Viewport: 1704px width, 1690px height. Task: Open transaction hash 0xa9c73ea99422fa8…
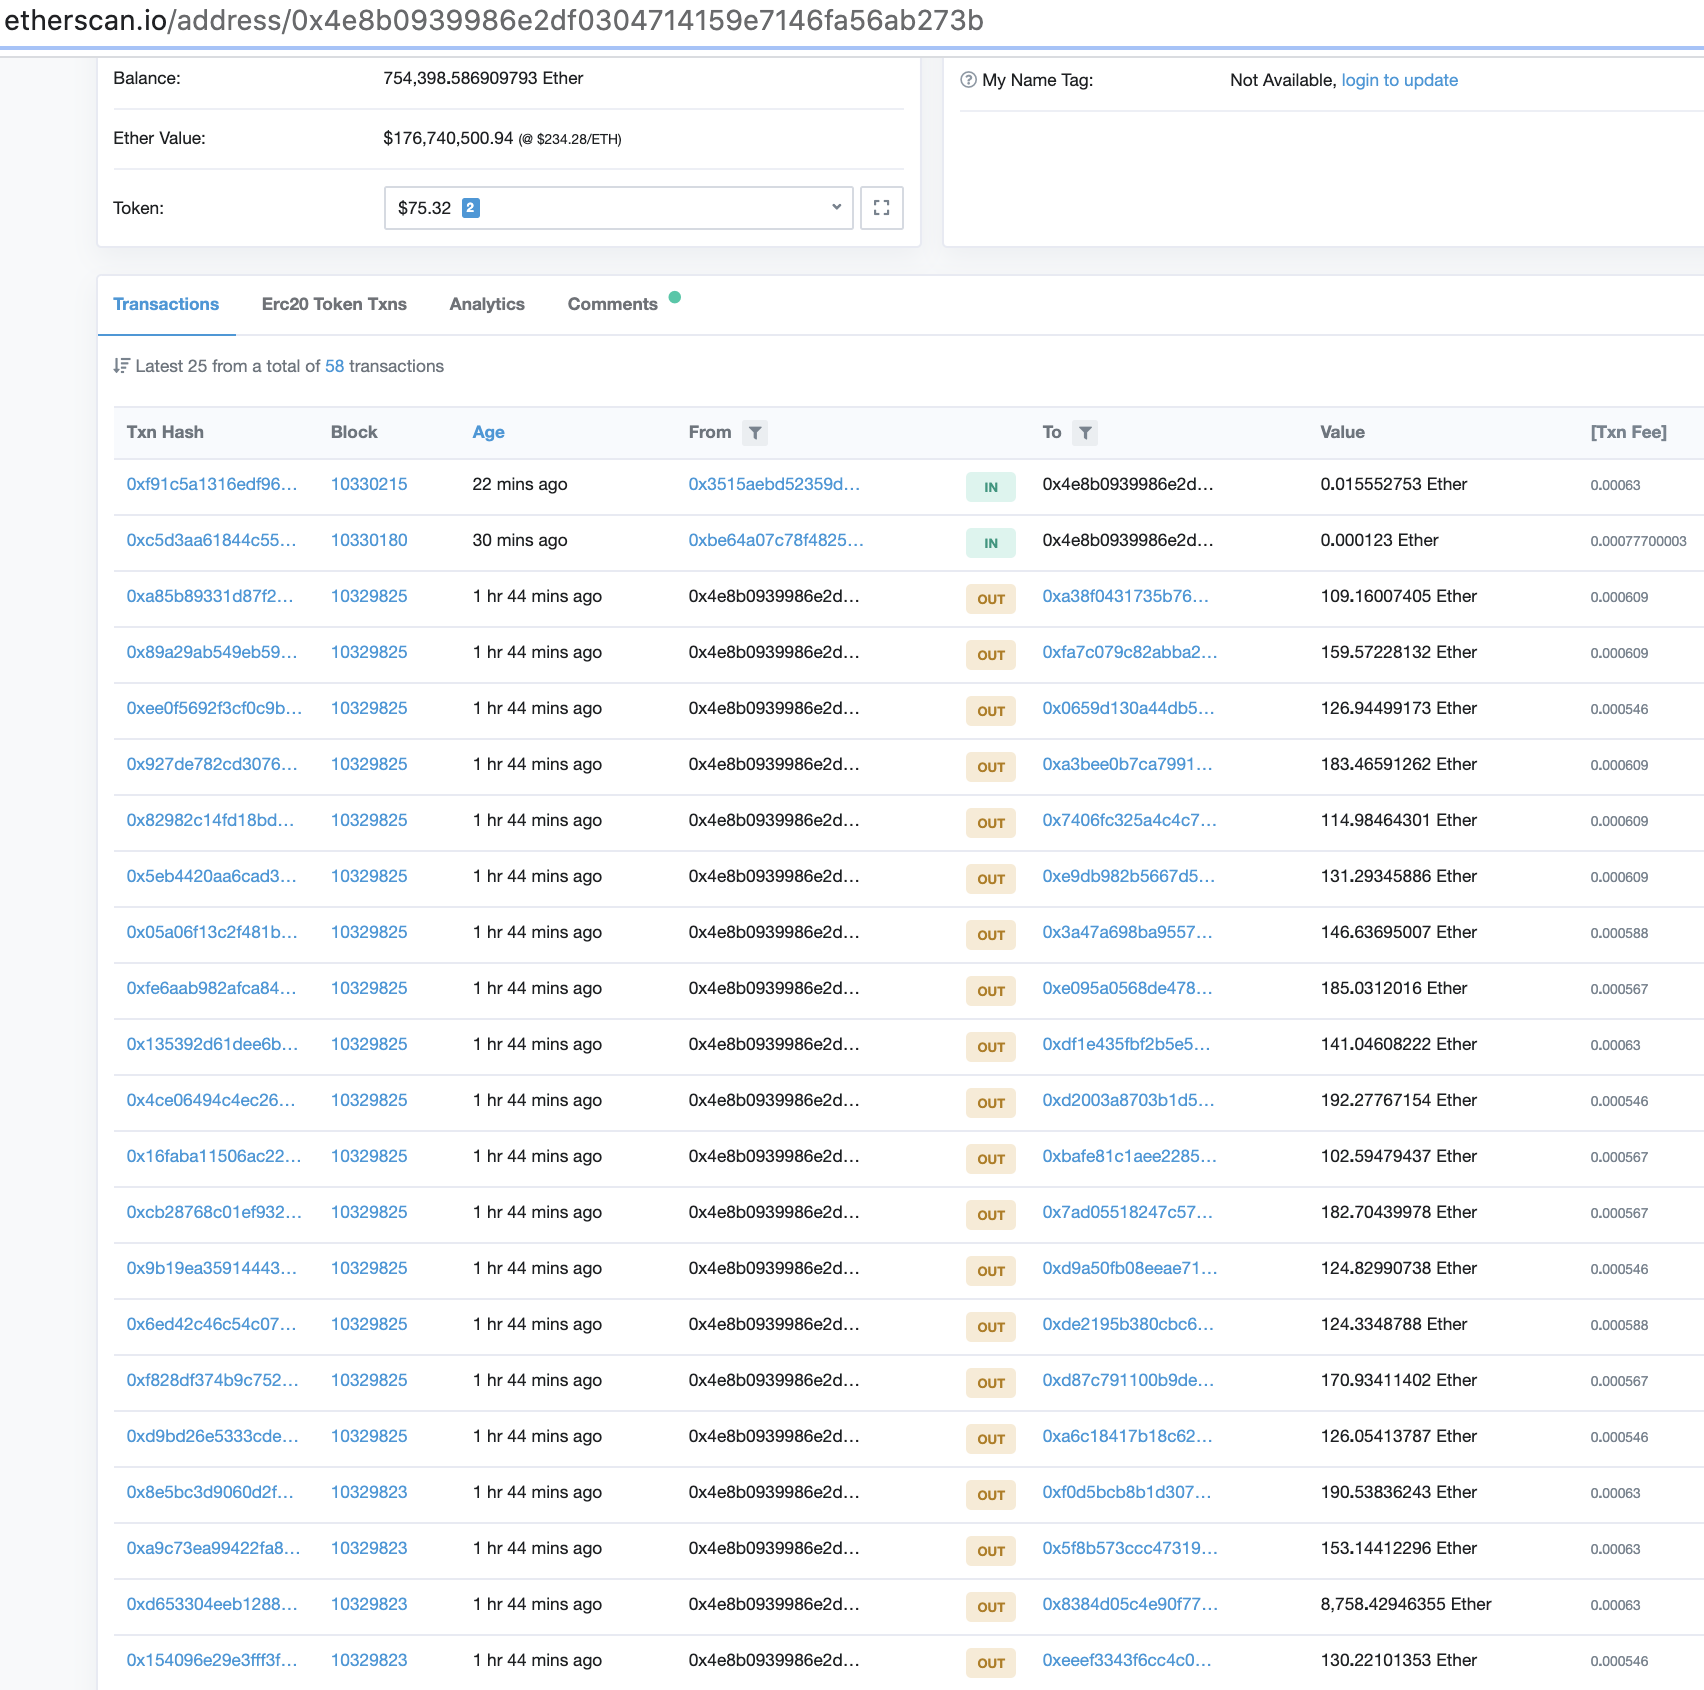point(213,1548)
